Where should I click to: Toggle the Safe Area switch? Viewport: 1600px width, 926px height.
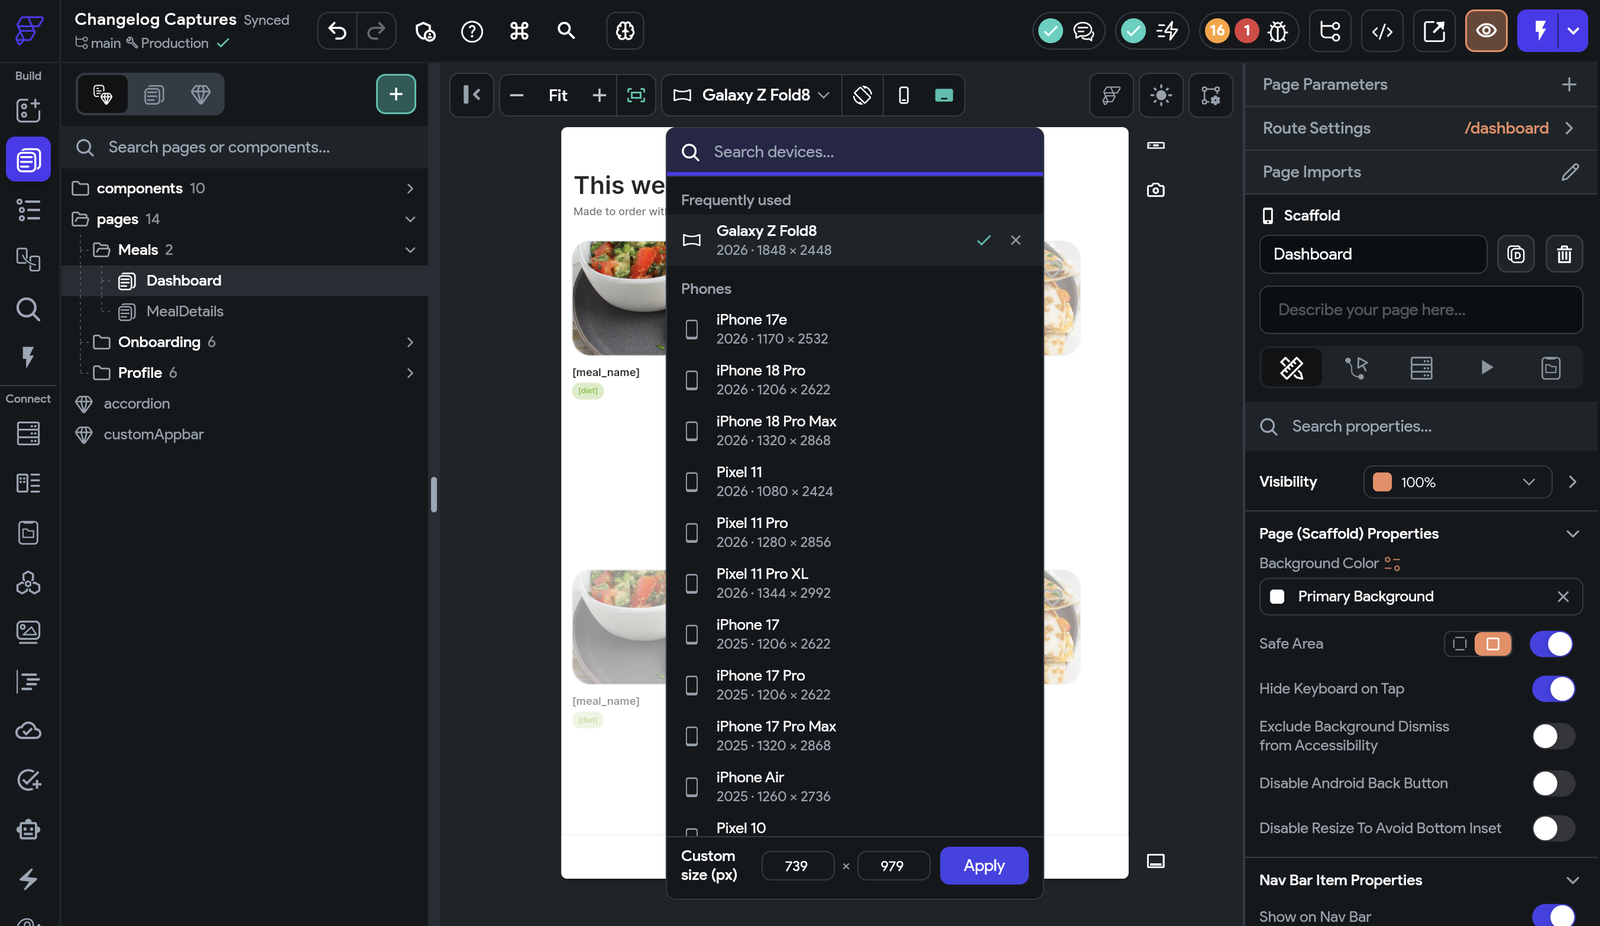point(1552,644)
